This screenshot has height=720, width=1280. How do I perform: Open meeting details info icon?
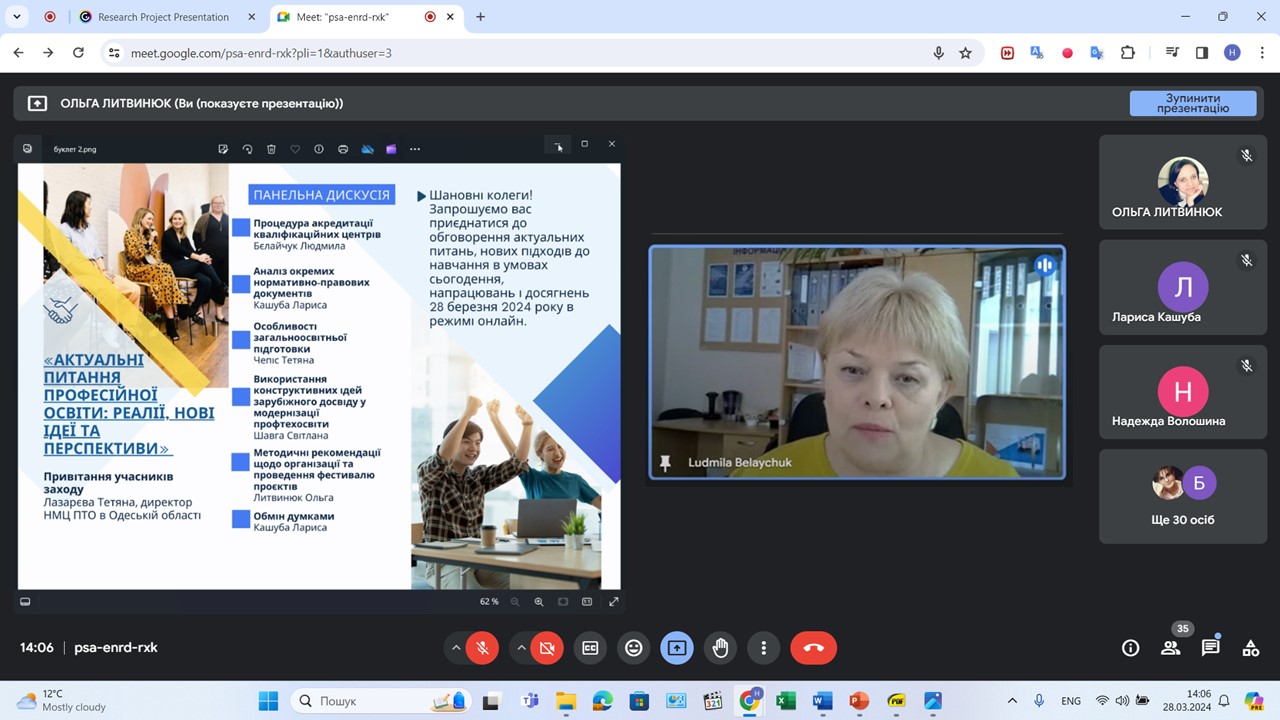[x=1130, y=648]
